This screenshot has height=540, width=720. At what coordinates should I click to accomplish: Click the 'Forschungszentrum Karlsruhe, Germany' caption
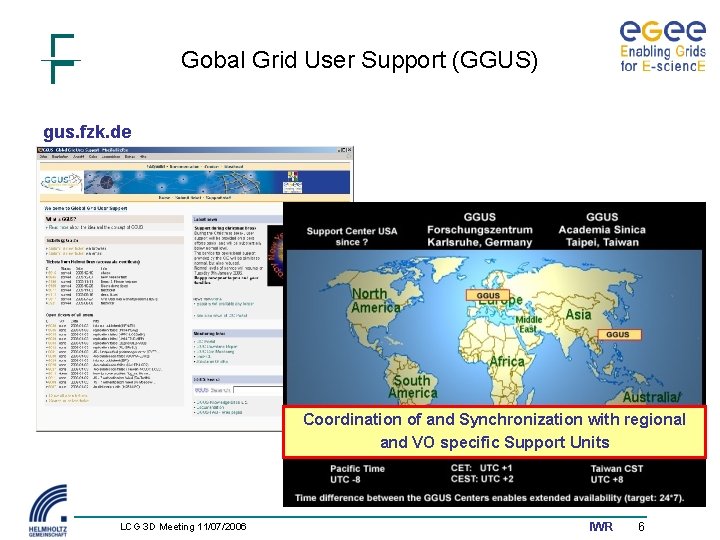[x=479, y=236]
